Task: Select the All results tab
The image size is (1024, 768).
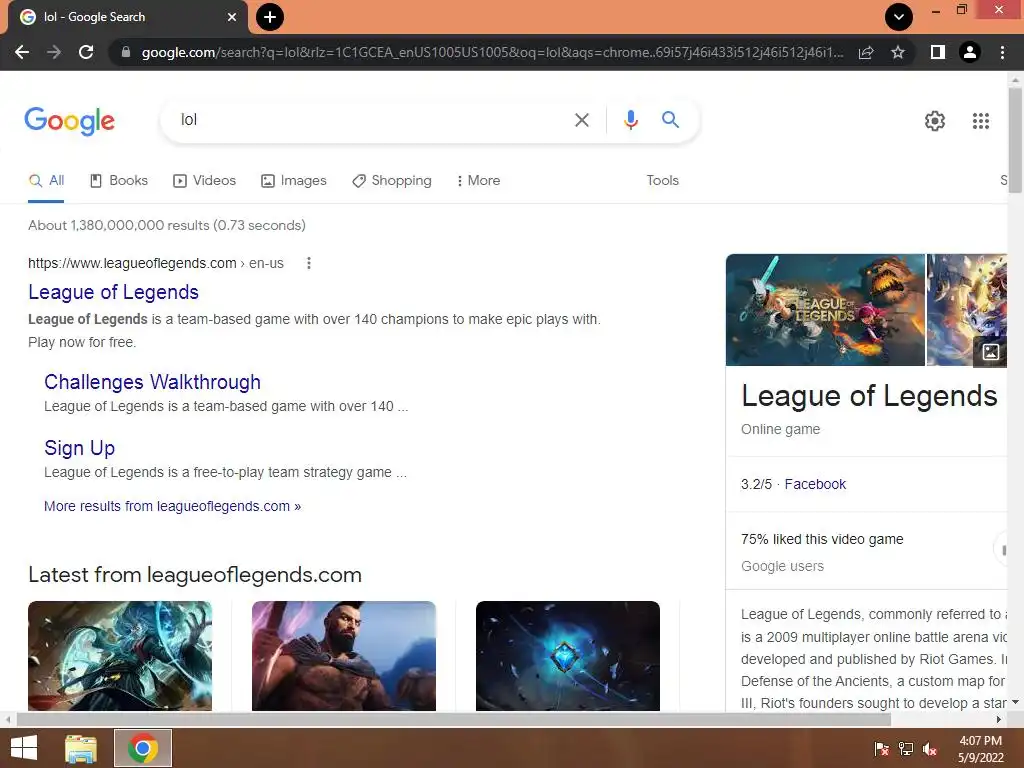Action: [x=46, y=181]
